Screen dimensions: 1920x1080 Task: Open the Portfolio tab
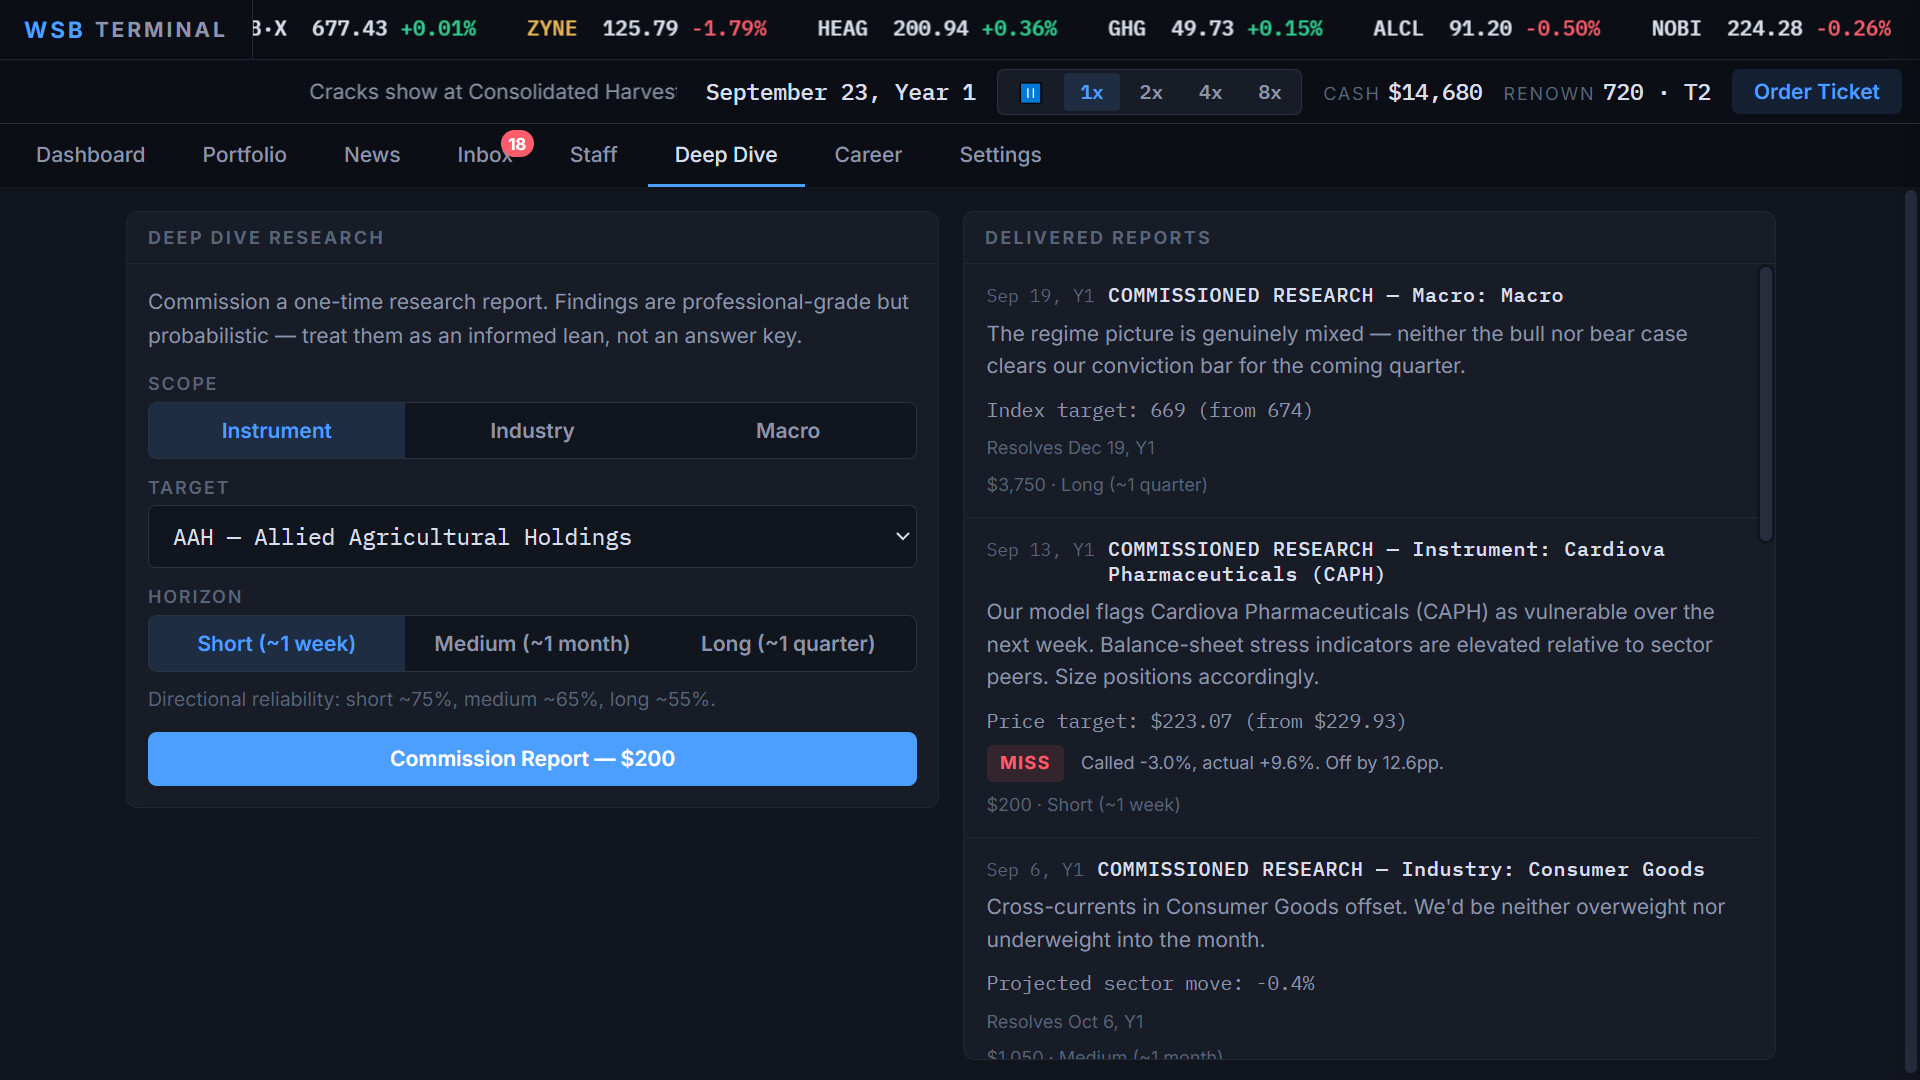(244, 155)
